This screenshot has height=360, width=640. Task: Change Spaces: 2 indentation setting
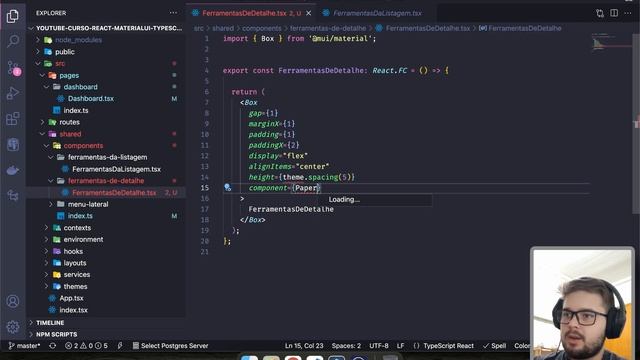tap(346, 346)
